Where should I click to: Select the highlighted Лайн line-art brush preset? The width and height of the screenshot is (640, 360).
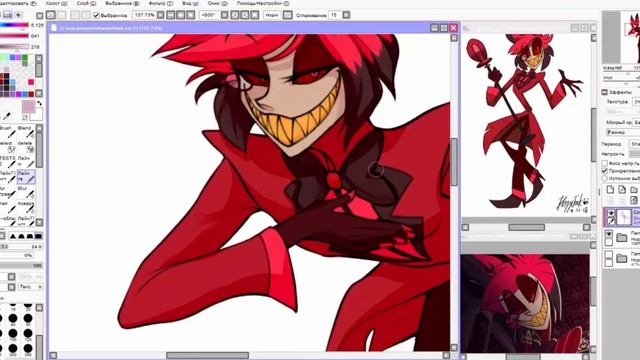tap(26, 178)
